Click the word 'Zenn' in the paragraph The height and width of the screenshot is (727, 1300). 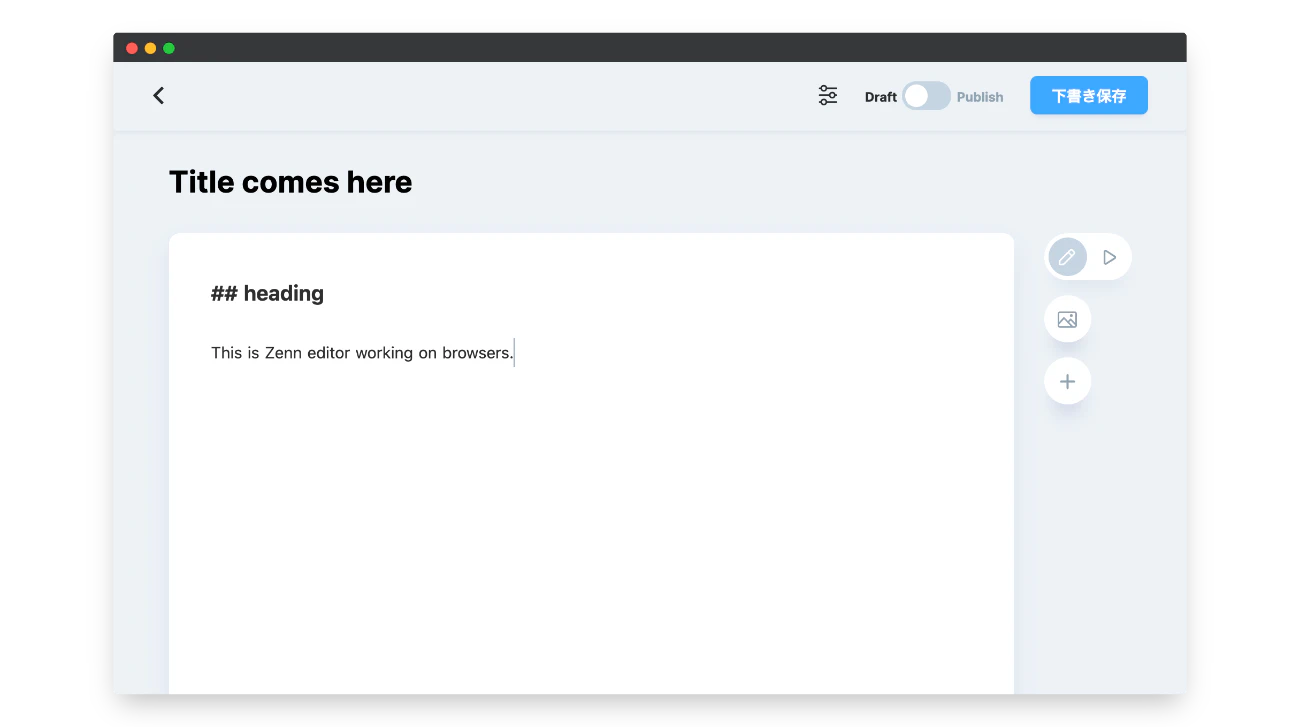(x=283, y=353)
